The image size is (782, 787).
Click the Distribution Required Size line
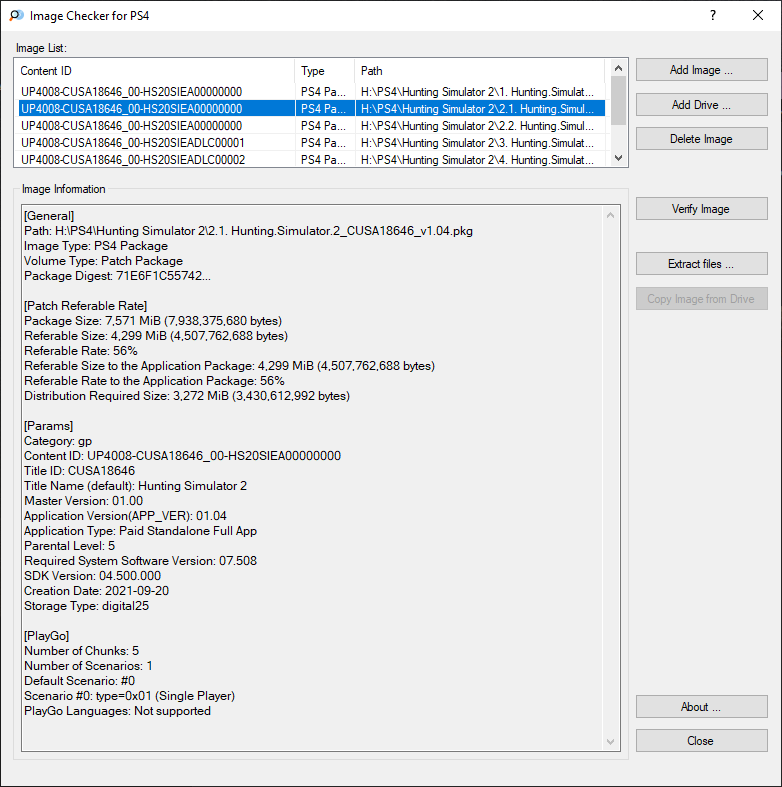(x=187, y=396)
